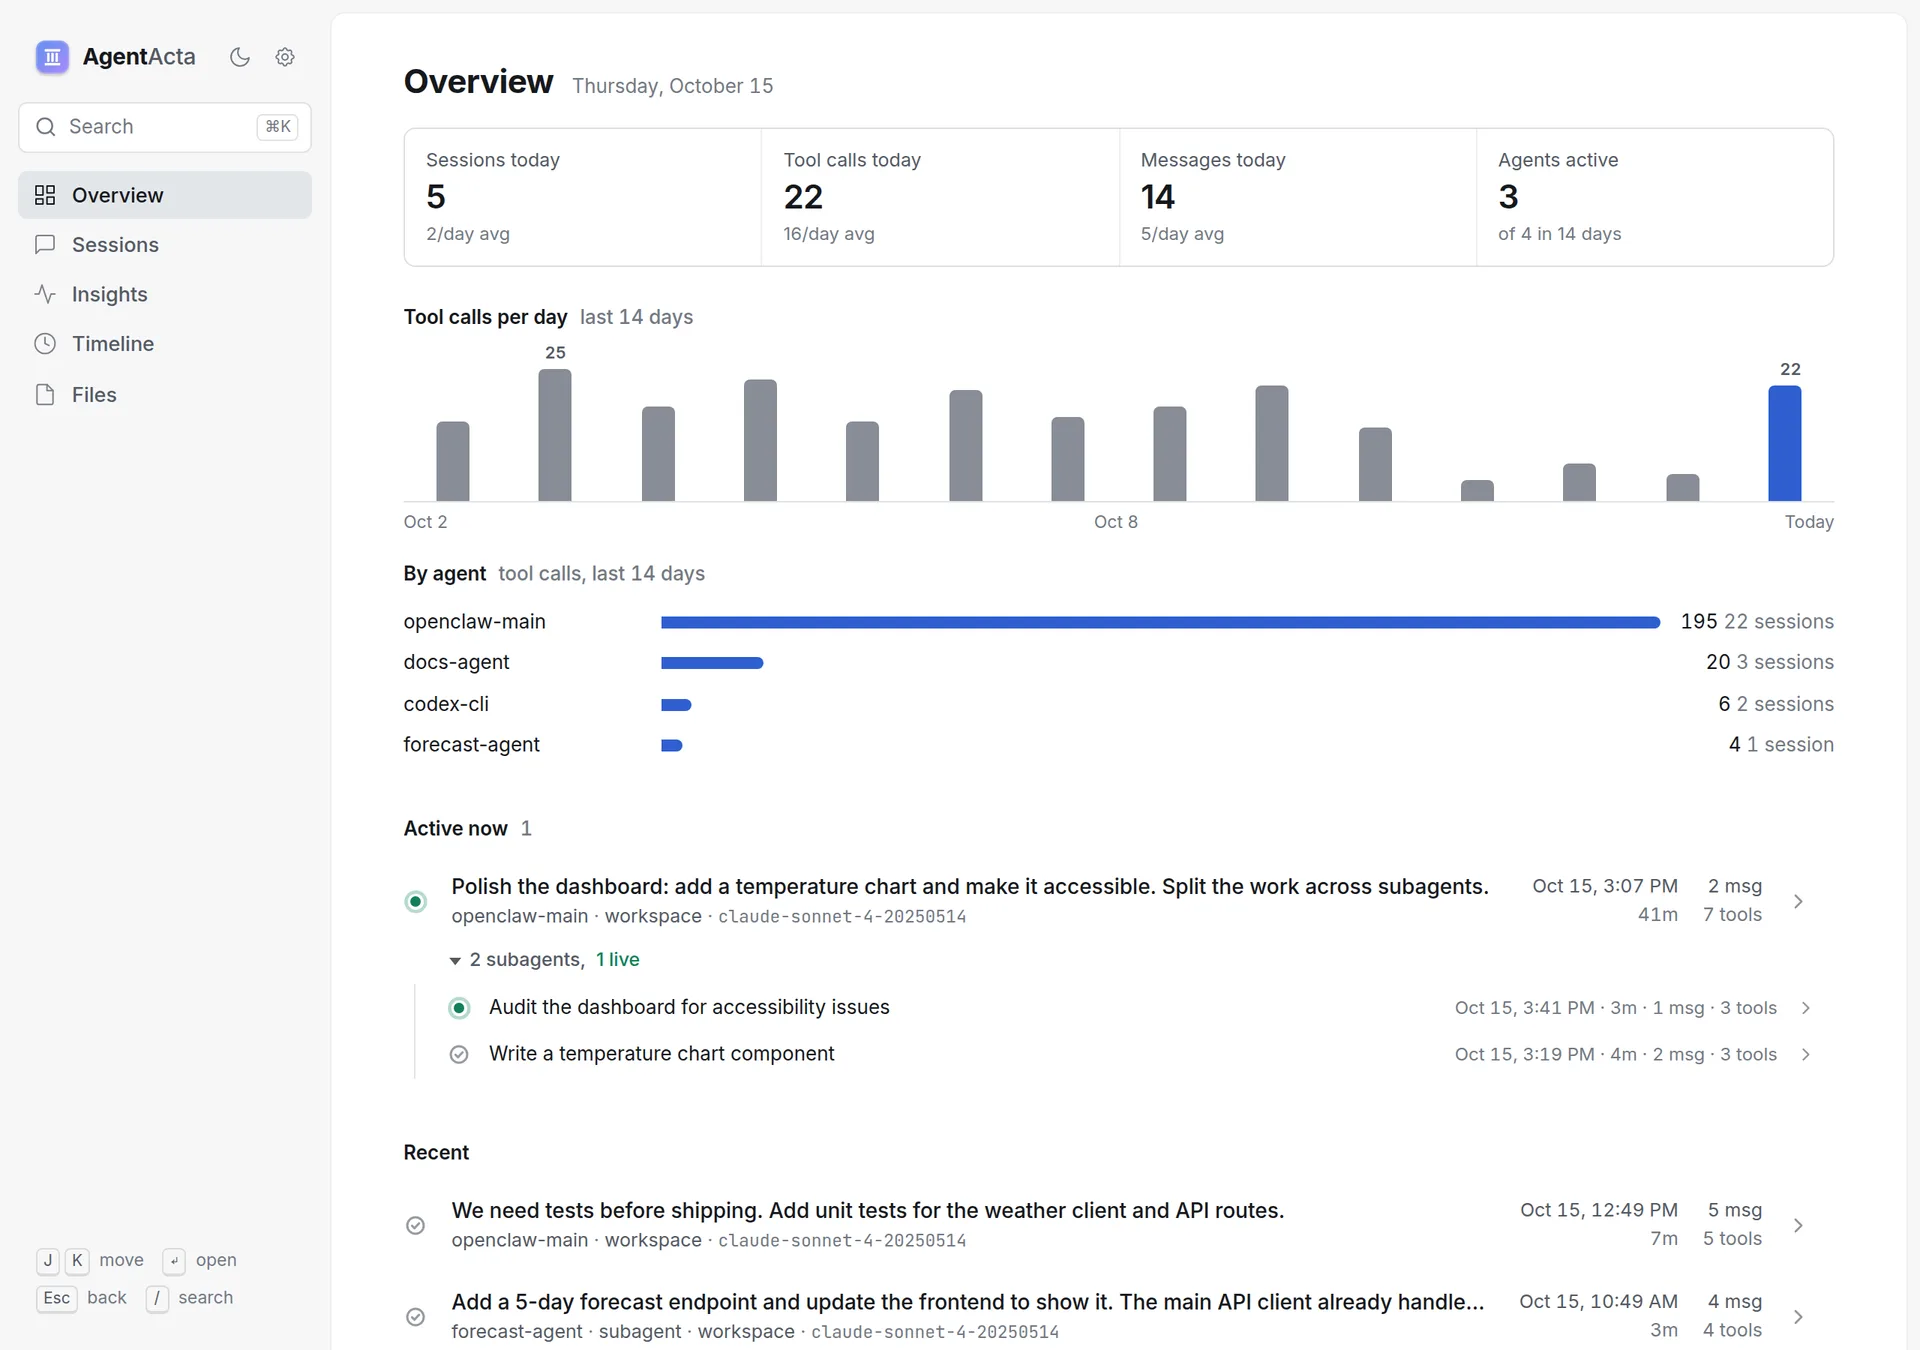
Task: Click the codex-cli usage bar
Action: (x=676, y=705)
